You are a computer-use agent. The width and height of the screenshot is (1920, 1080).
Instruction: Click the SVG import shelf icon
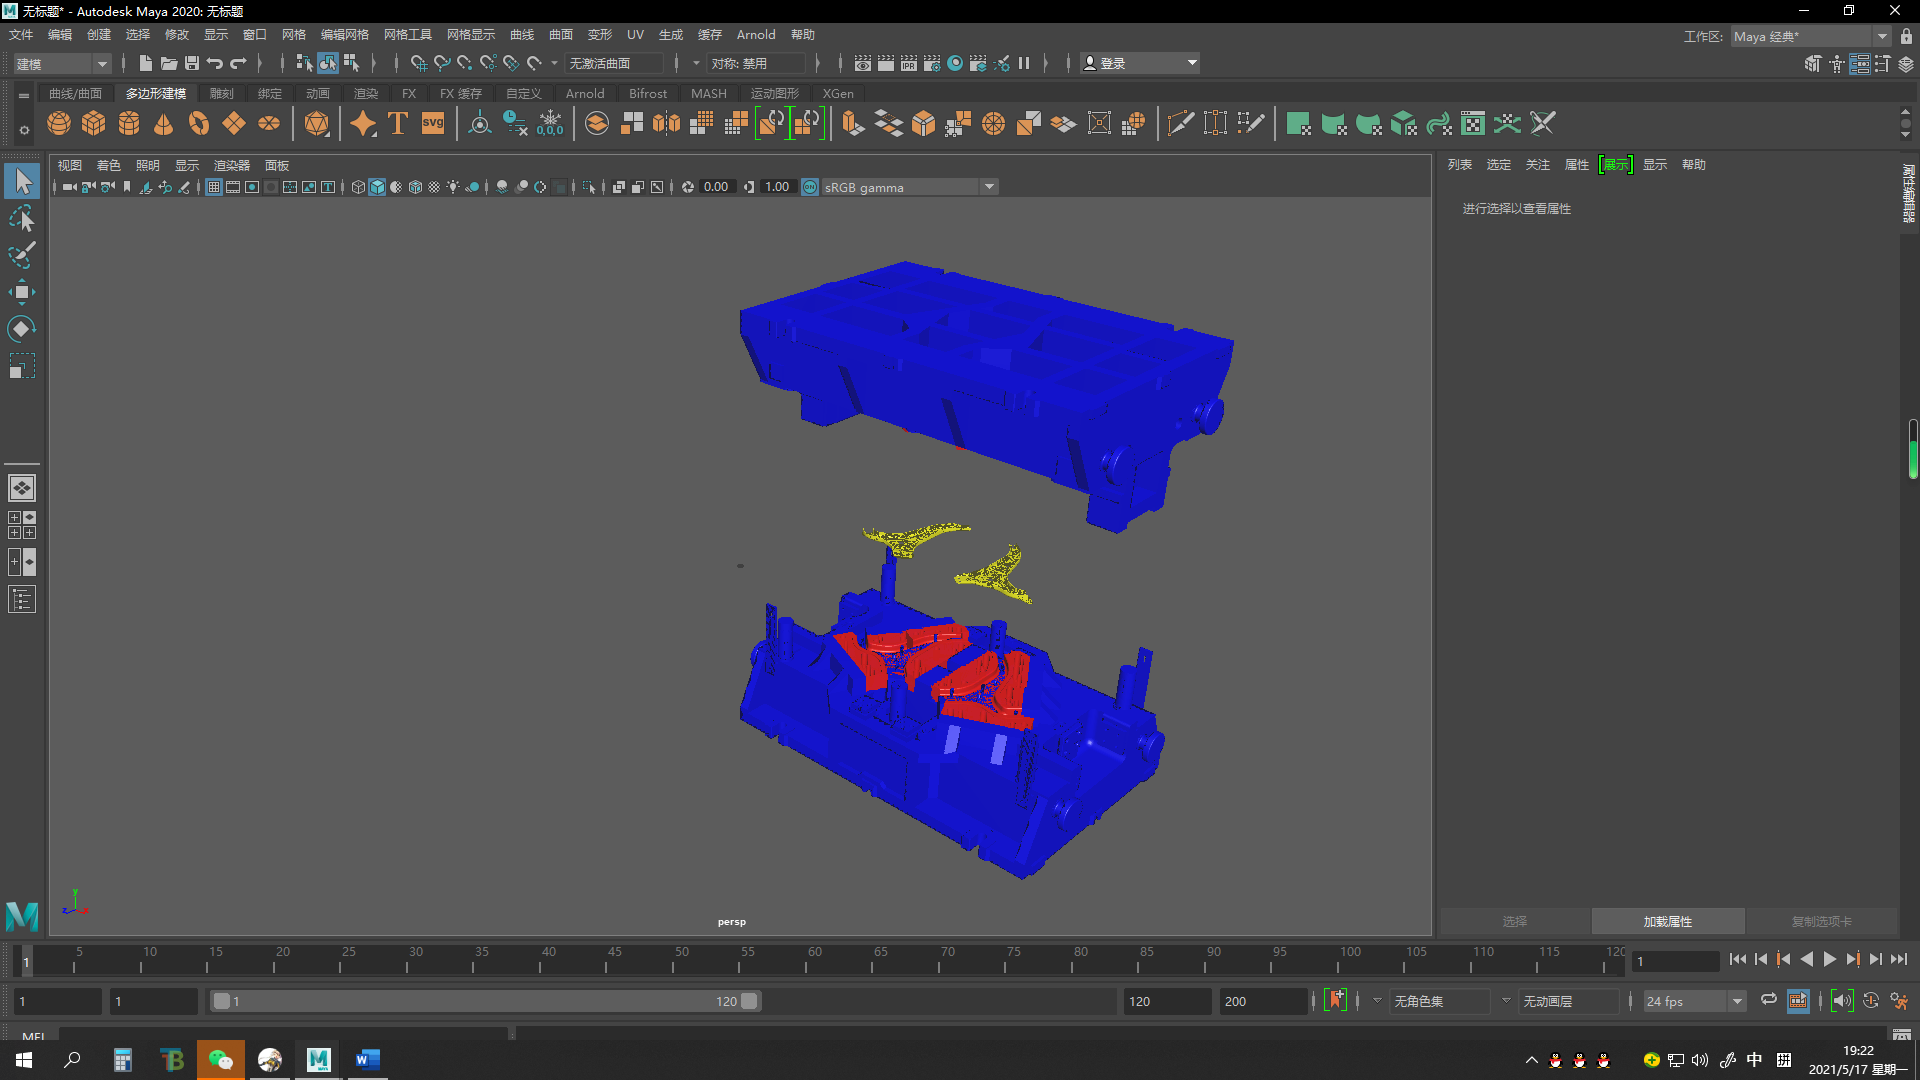433,124
